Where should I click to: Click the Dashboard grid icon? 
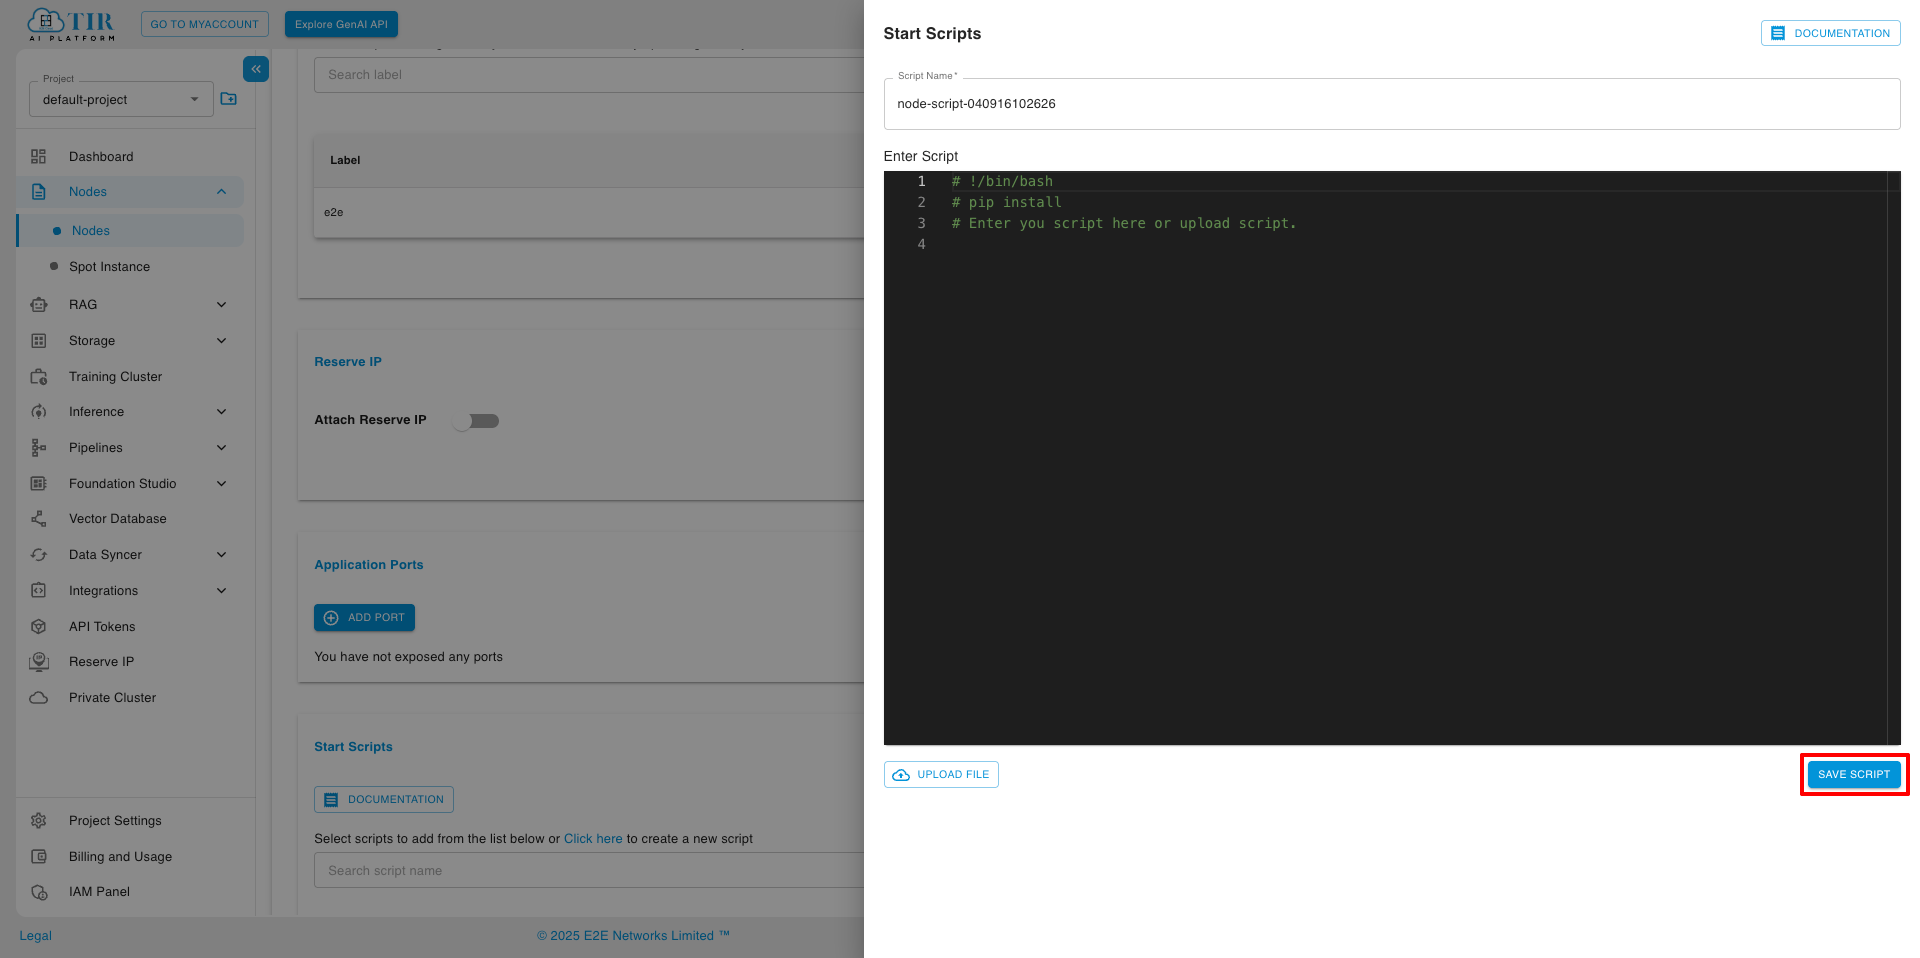pyautogui.click(x=39, y=157)
